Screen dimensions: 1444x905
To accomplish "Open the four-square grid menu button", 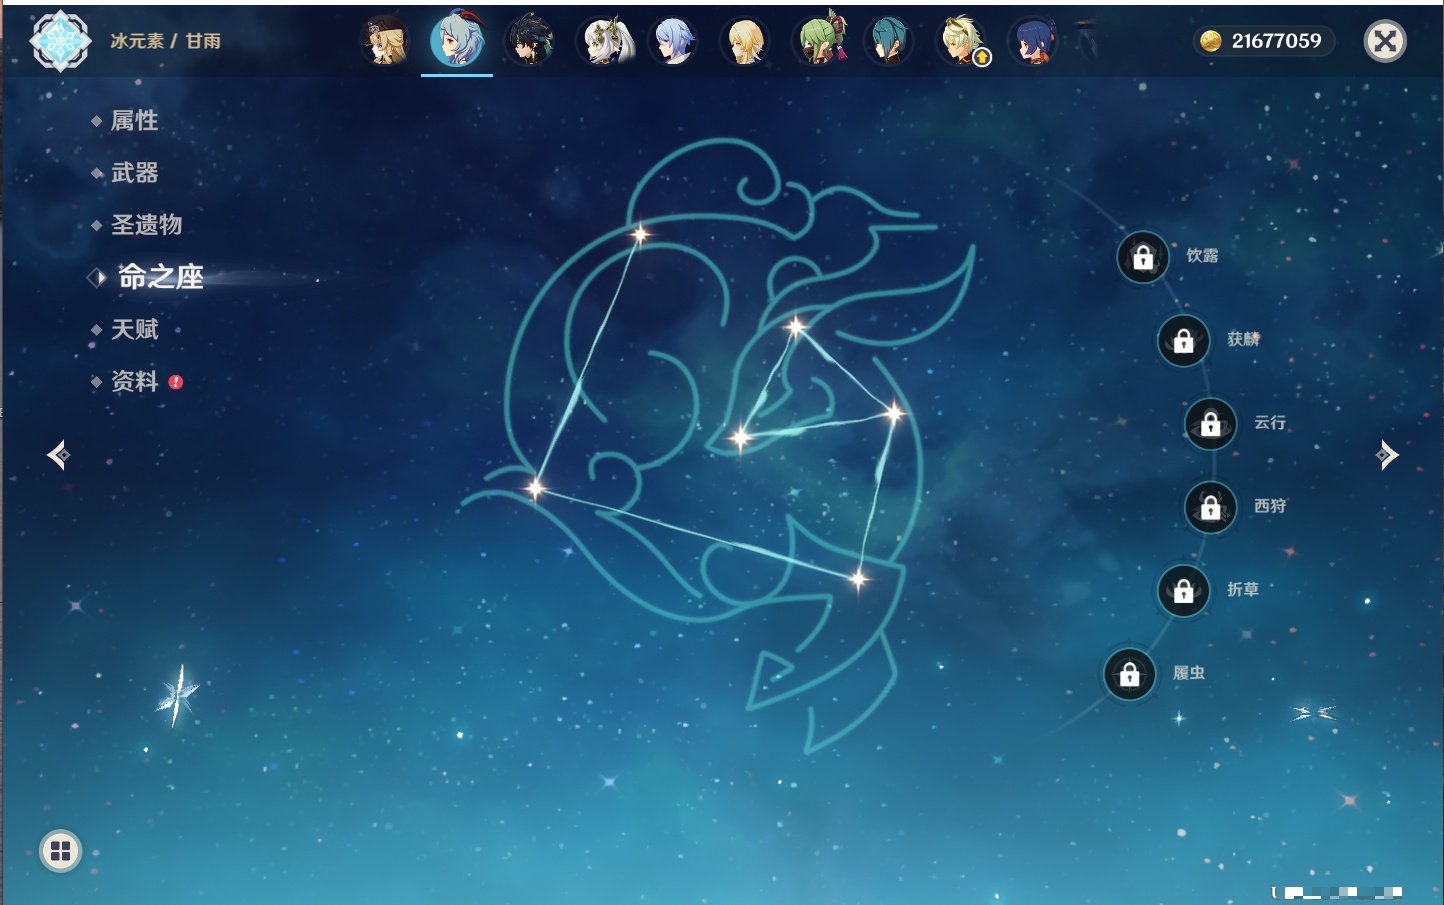I will [x=60, y=851].
